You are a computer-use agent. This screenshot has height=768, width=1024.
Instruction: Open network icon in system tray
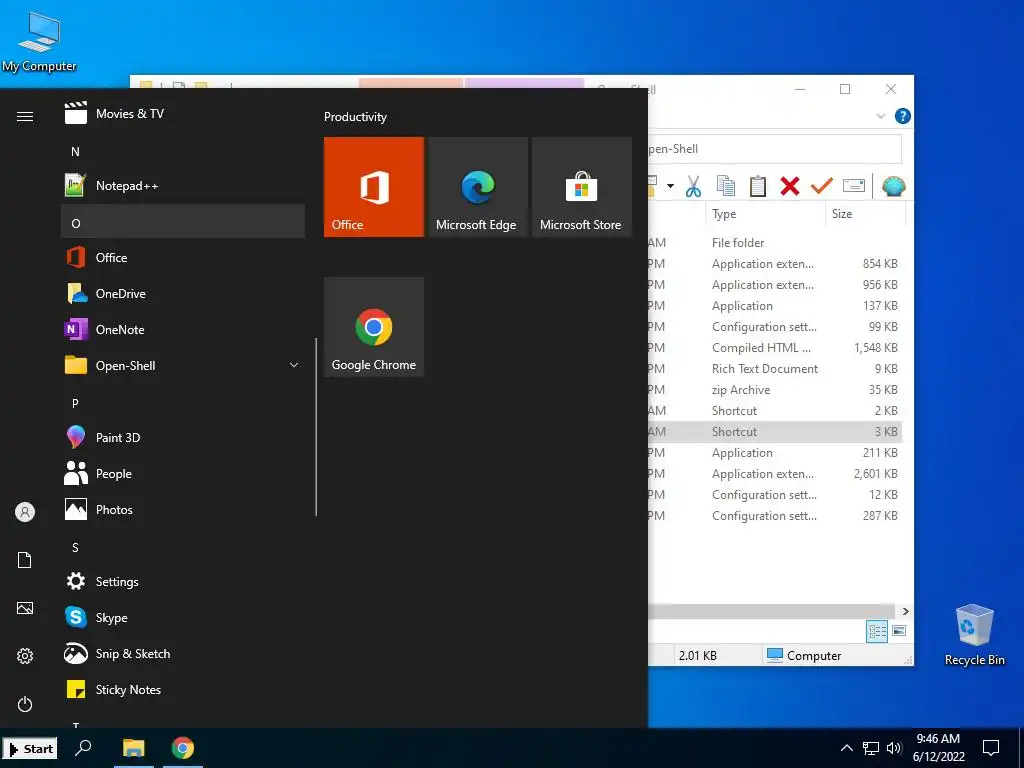871,748
